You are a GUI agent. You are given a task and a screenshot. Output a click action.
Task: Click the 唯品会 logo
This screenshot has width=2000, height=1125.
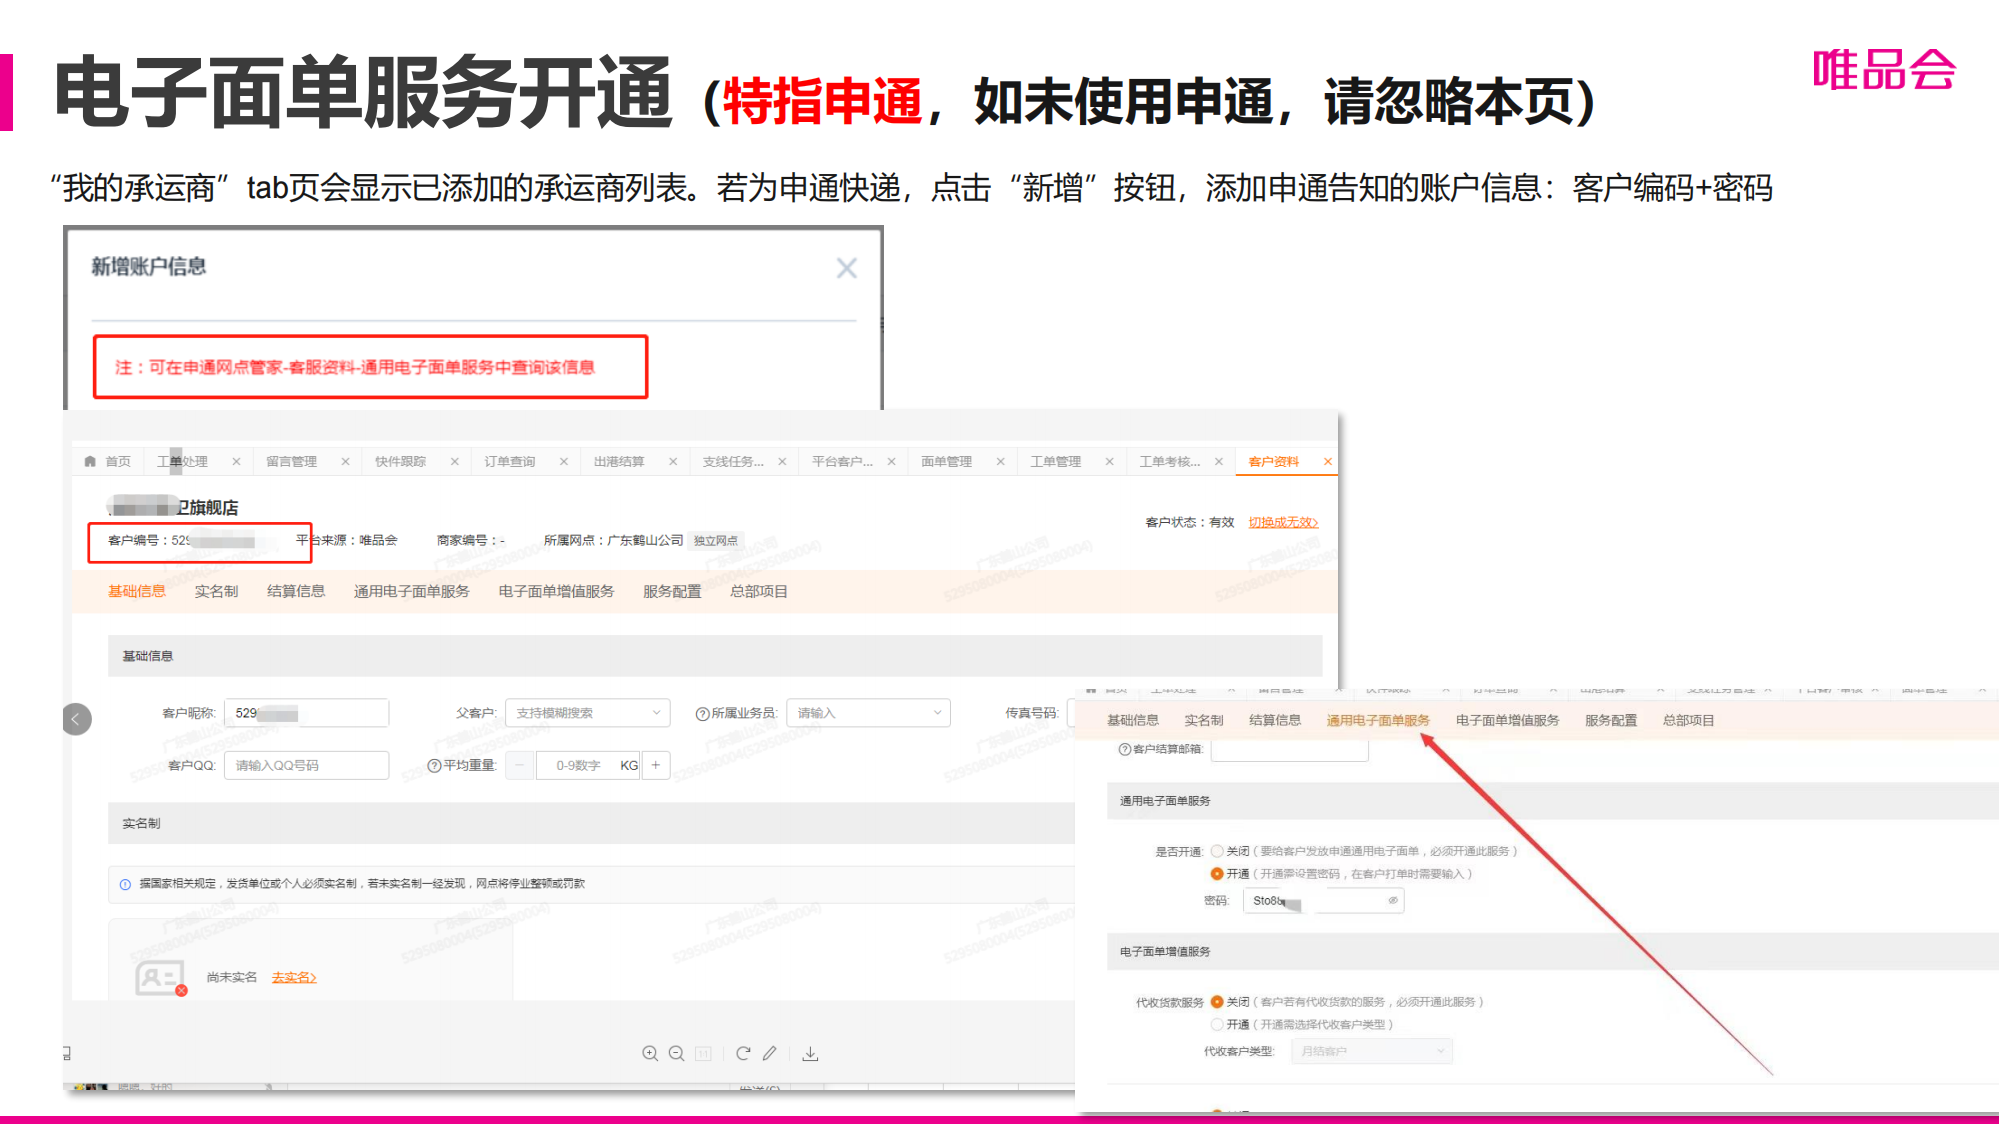pos(1884,71)
